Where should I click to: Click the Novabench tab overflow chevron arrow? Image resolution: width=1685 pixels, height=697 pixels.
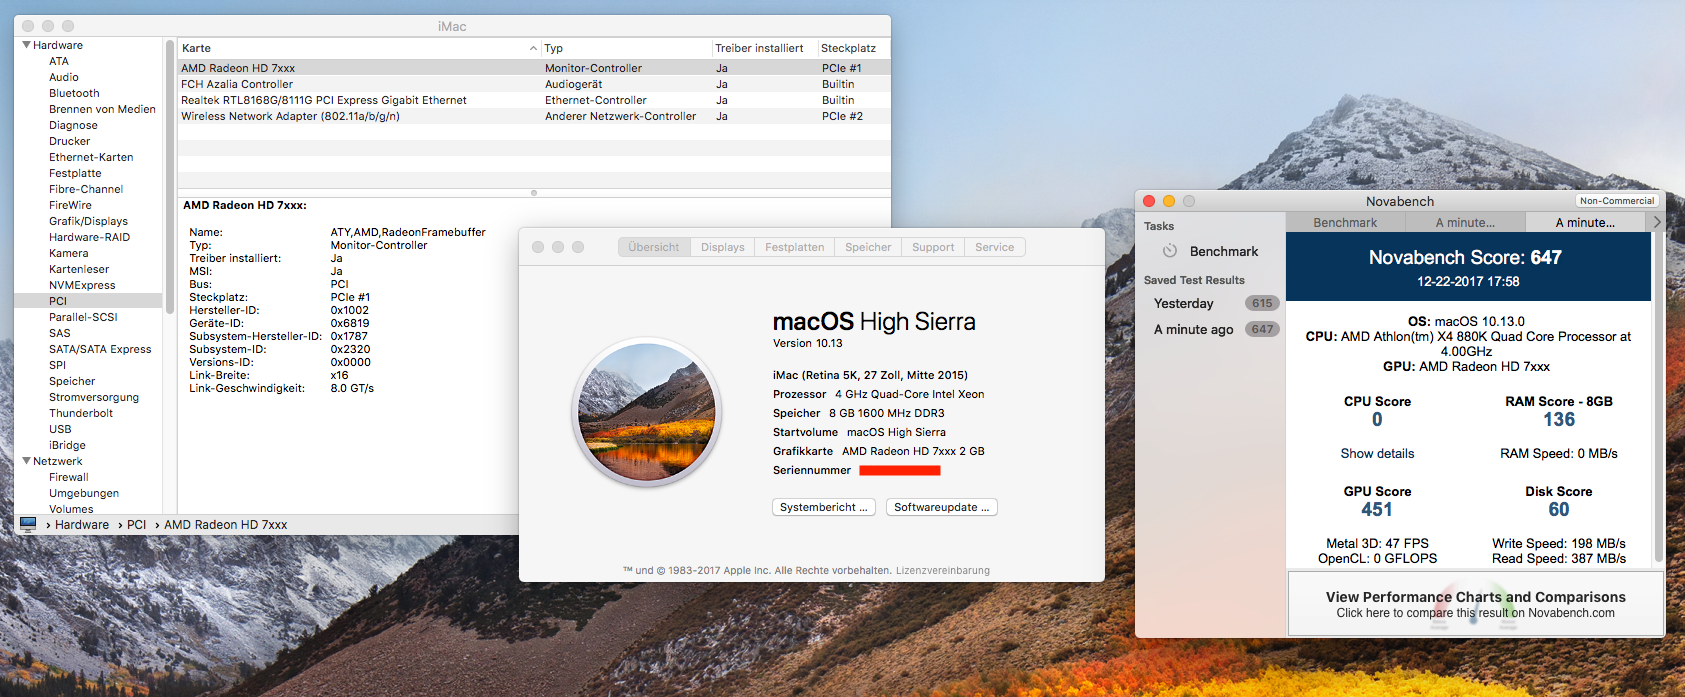[x=1656, y=222]
